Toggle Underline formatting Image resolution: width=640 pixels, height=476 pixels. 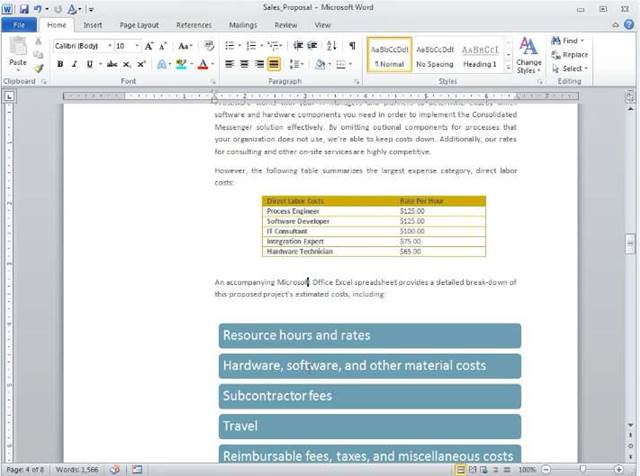click(89, 64)
